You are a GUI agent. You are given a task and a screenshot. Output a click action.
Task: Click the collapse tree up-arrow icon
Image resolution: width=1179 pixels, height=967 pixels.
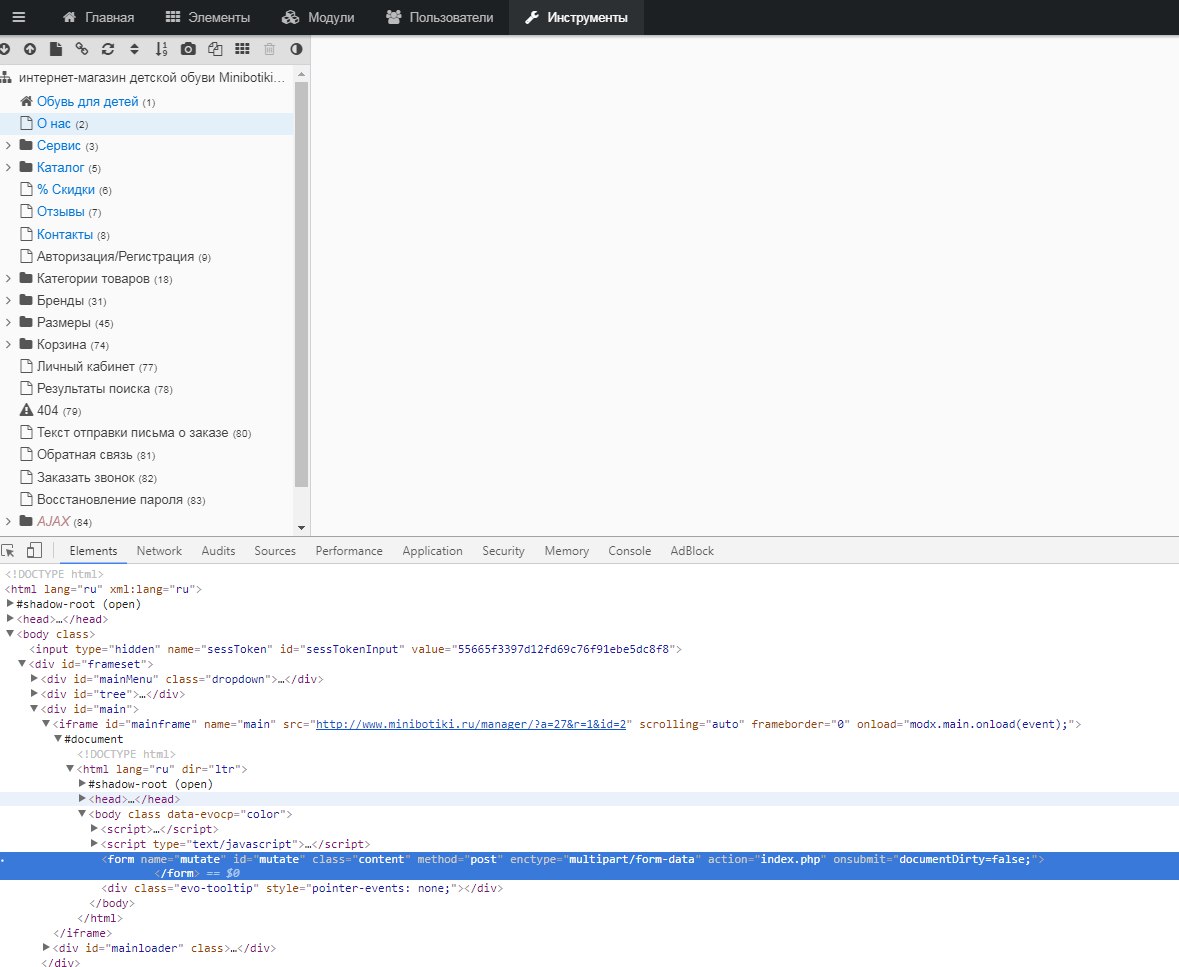tap(30, 49)
